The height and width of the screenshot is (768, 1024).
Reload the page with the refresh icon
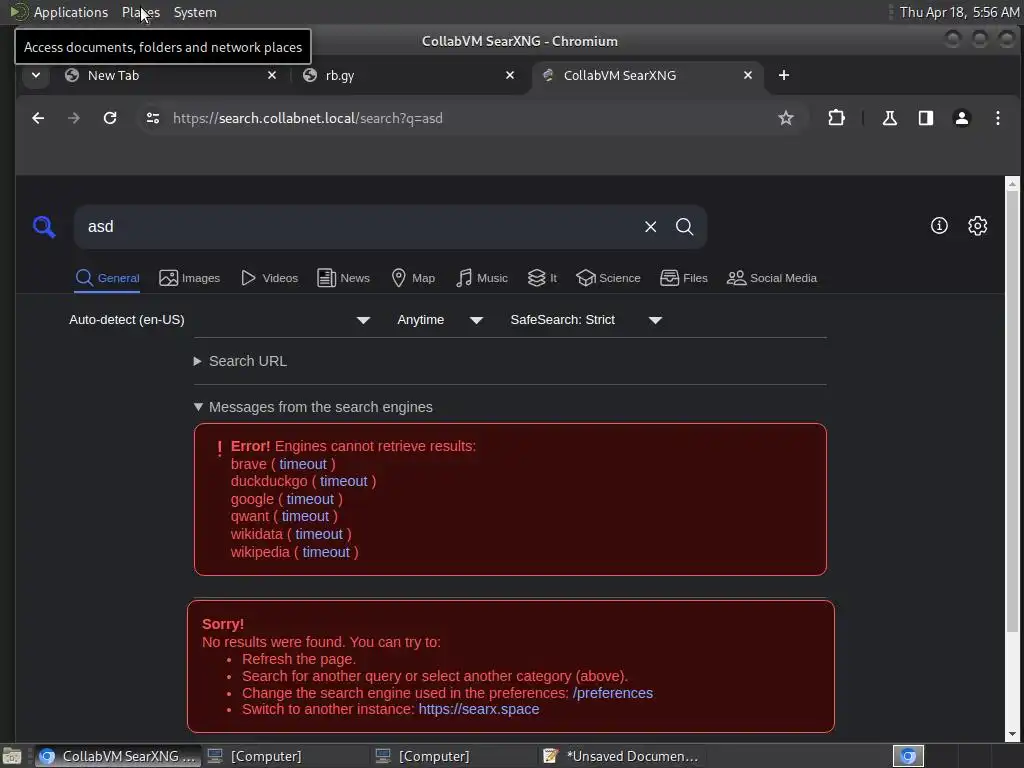(x=110, y=118)
